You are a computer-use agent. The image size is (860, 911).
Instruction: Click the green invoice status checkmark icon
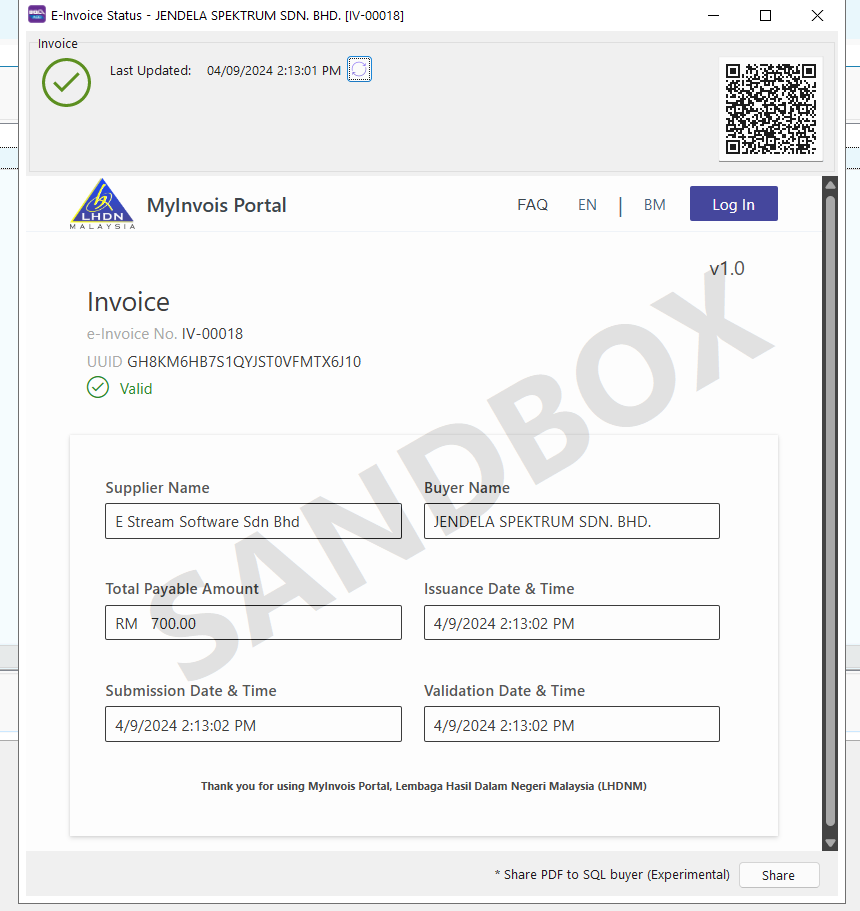tap(66, 83)
